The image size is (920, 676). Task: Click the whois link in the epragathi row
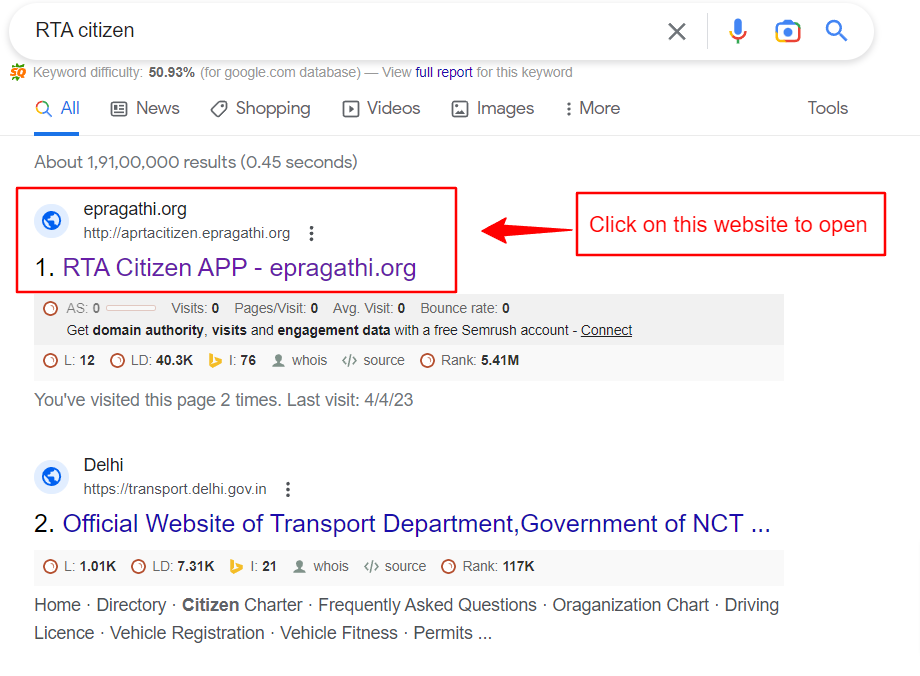pos(309,360)
